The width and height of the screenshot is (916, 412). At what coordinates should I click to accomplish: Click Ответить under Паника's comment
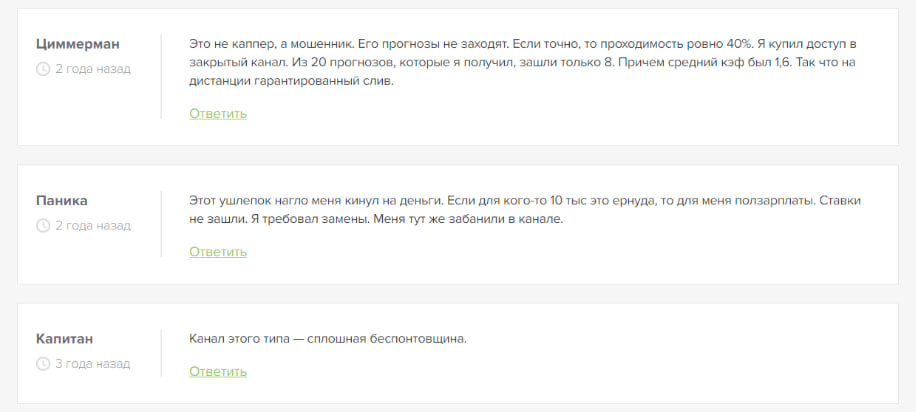[218, 251]
